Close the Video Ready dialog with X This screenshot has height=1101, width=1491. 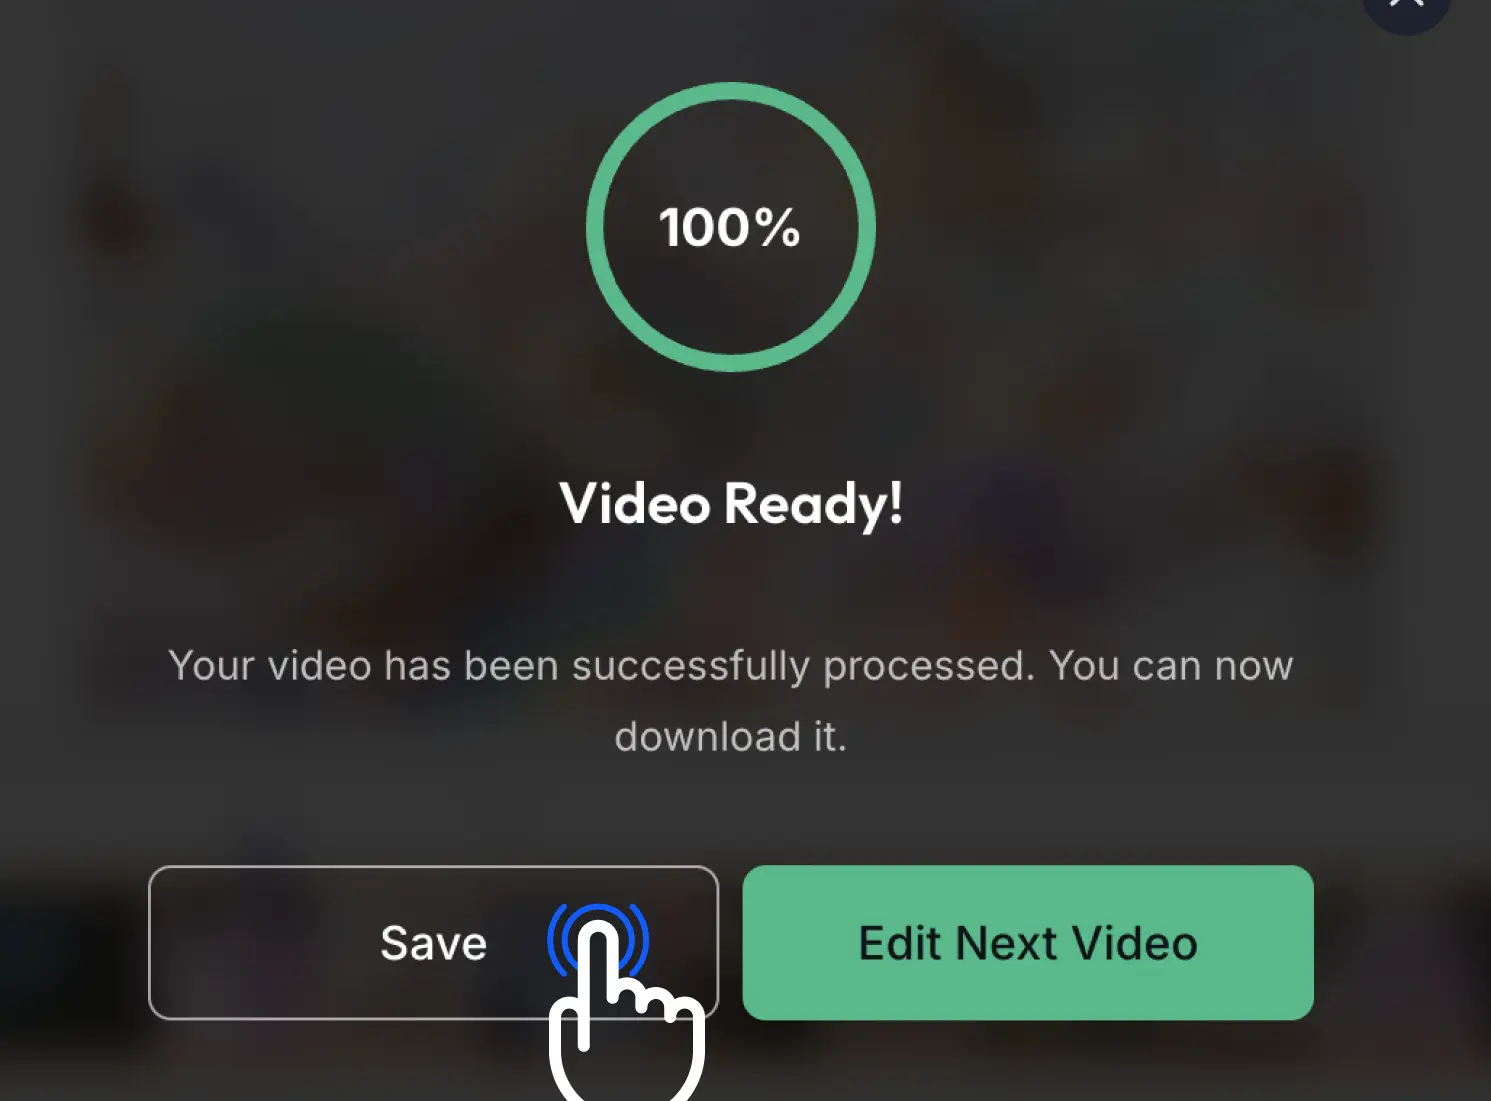tap(1407, 8)
